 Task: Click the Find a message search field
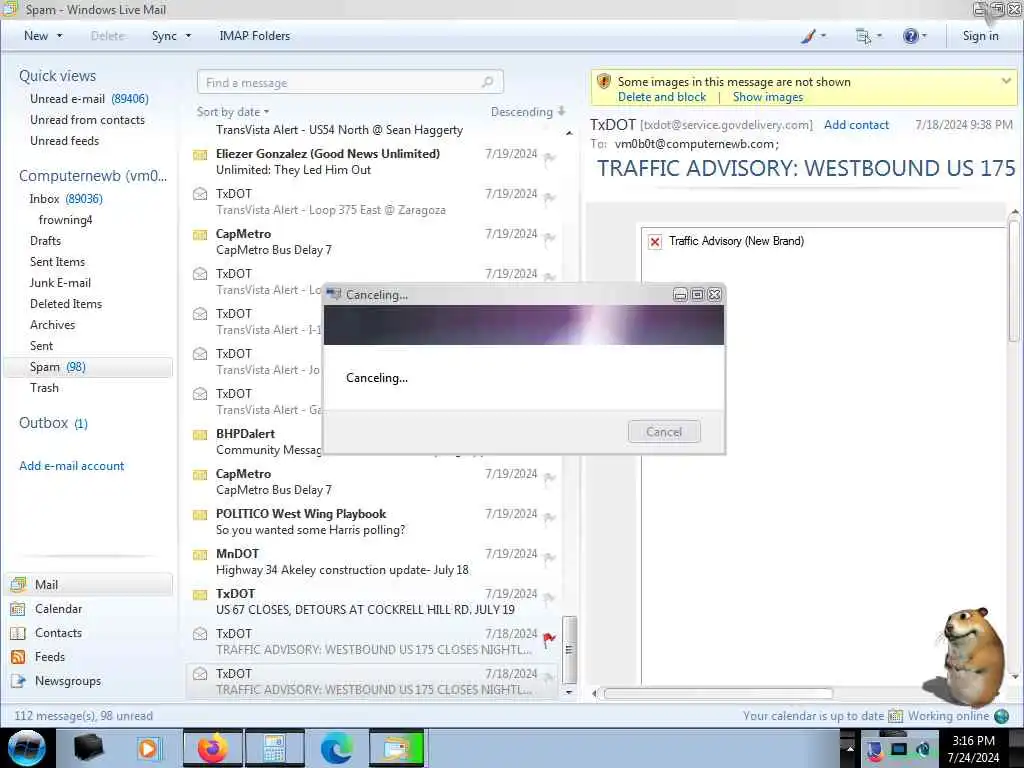349,82
